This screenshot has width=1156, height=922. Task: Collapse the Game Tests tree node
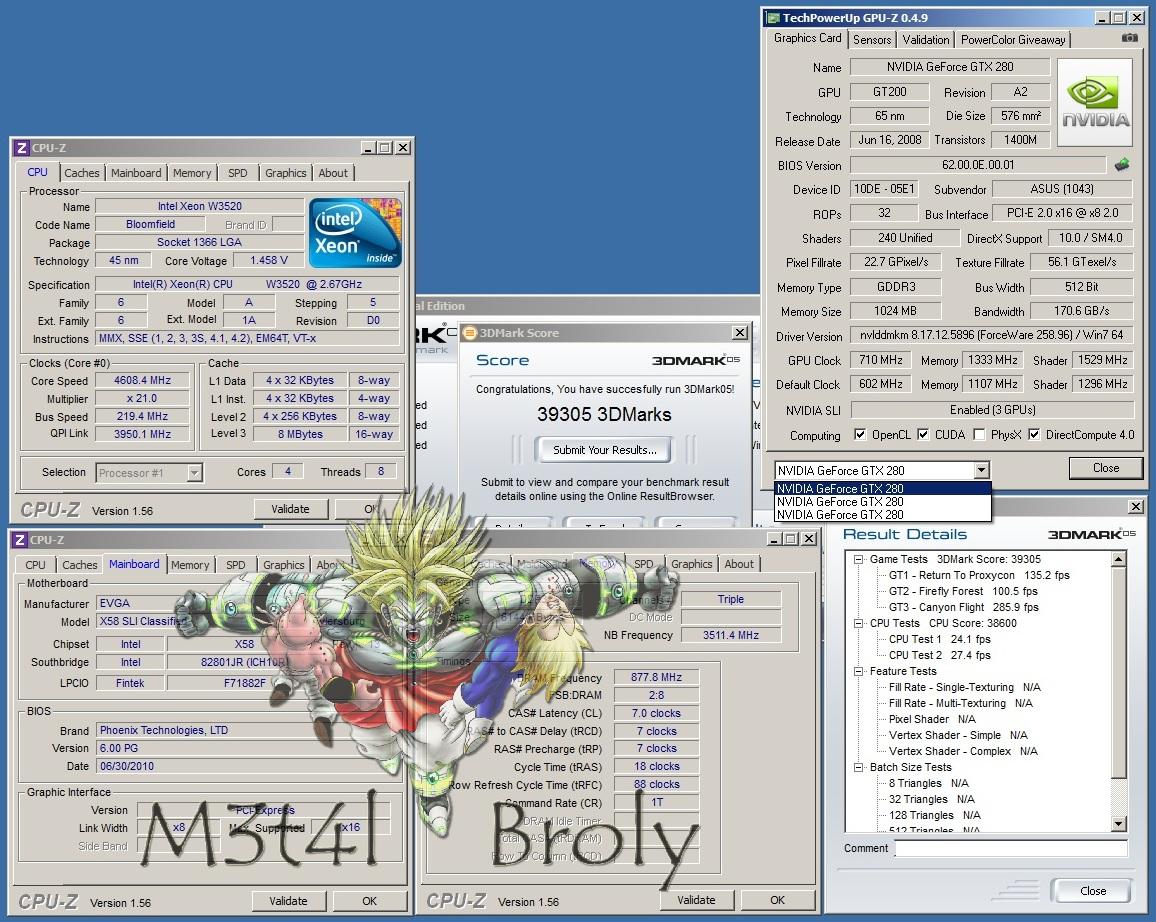858,559
